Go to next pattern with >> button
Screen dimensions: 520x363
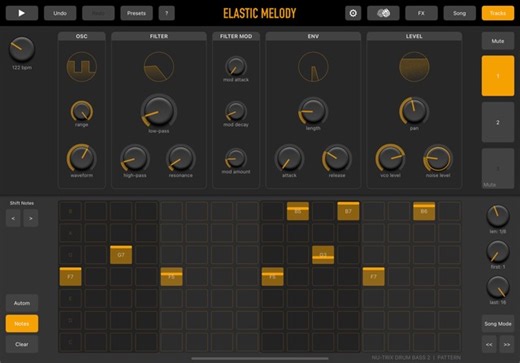[x=507, y=344]
